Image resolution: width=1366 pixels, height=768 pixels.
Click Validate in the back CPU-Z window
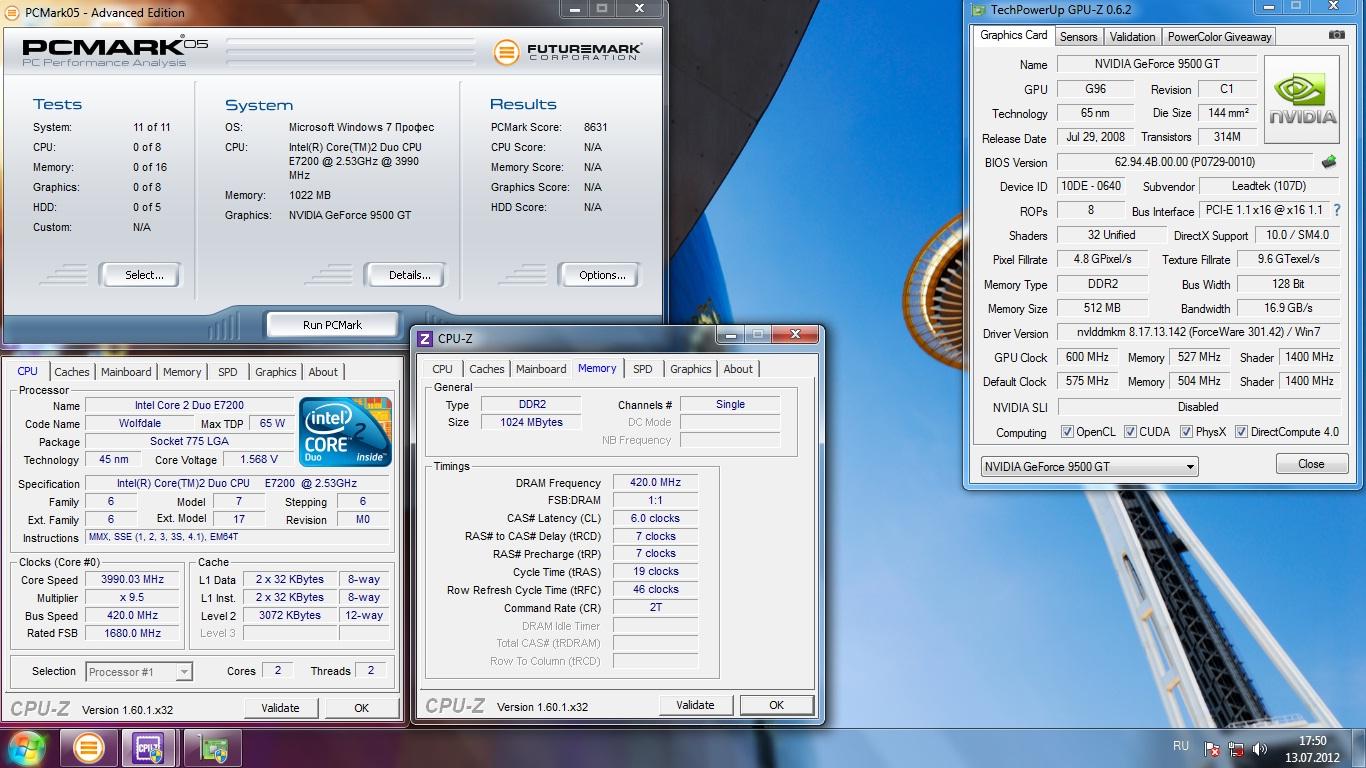(280, 708)
